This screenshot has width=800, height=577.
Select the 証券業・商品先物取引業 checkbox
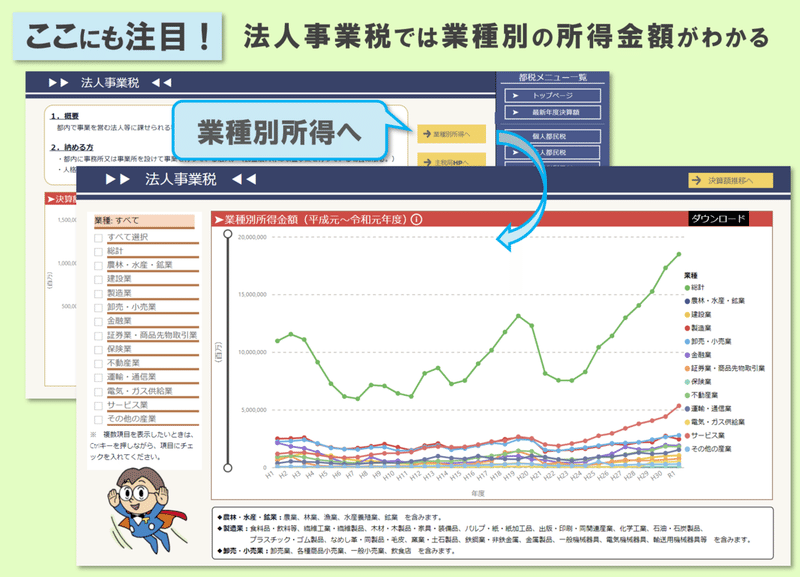click(98, 336)
